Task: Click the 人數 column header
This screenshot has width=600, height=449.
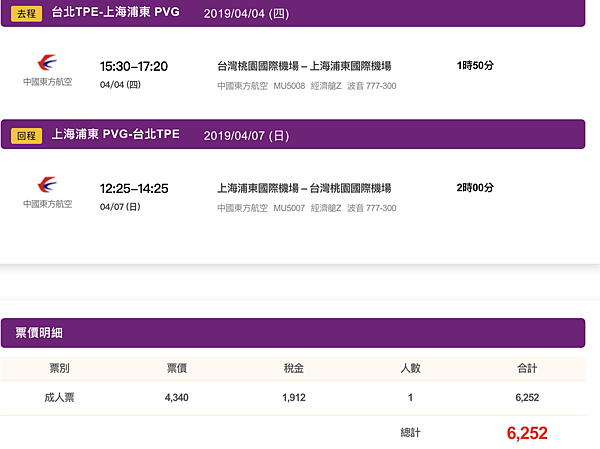Action: tap(409, 369)
